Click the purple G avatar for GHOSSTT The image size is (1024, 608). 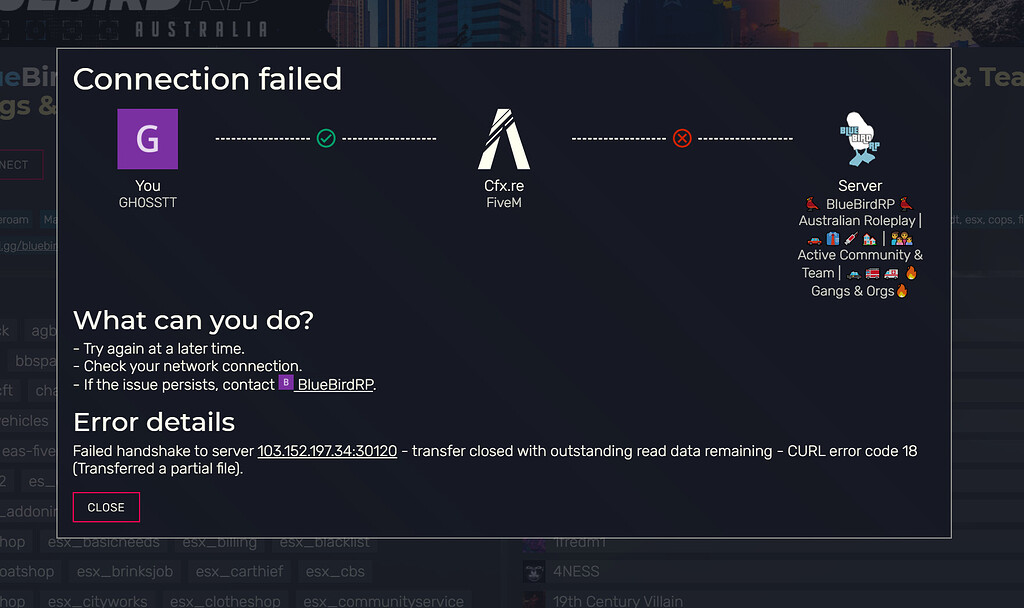click(147, 139)
